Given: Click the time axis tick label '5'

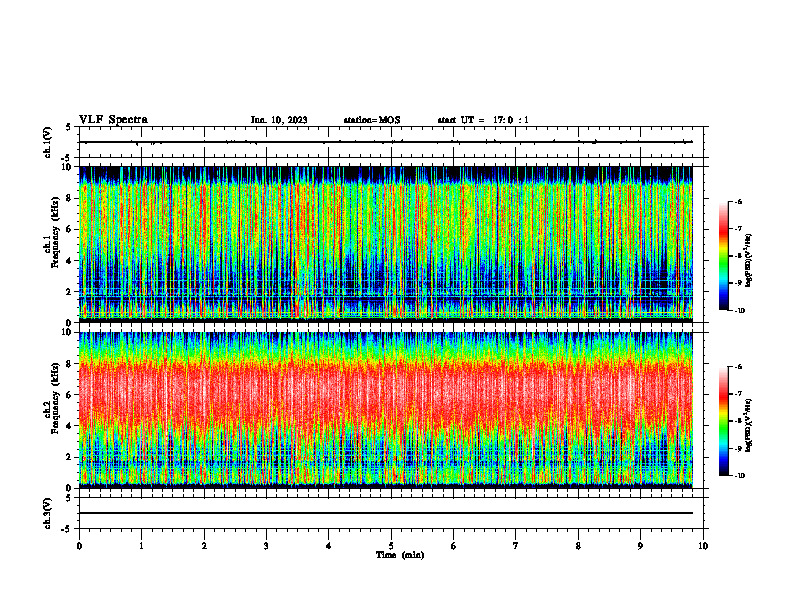Looking at the screenshot, I should 391,546.
